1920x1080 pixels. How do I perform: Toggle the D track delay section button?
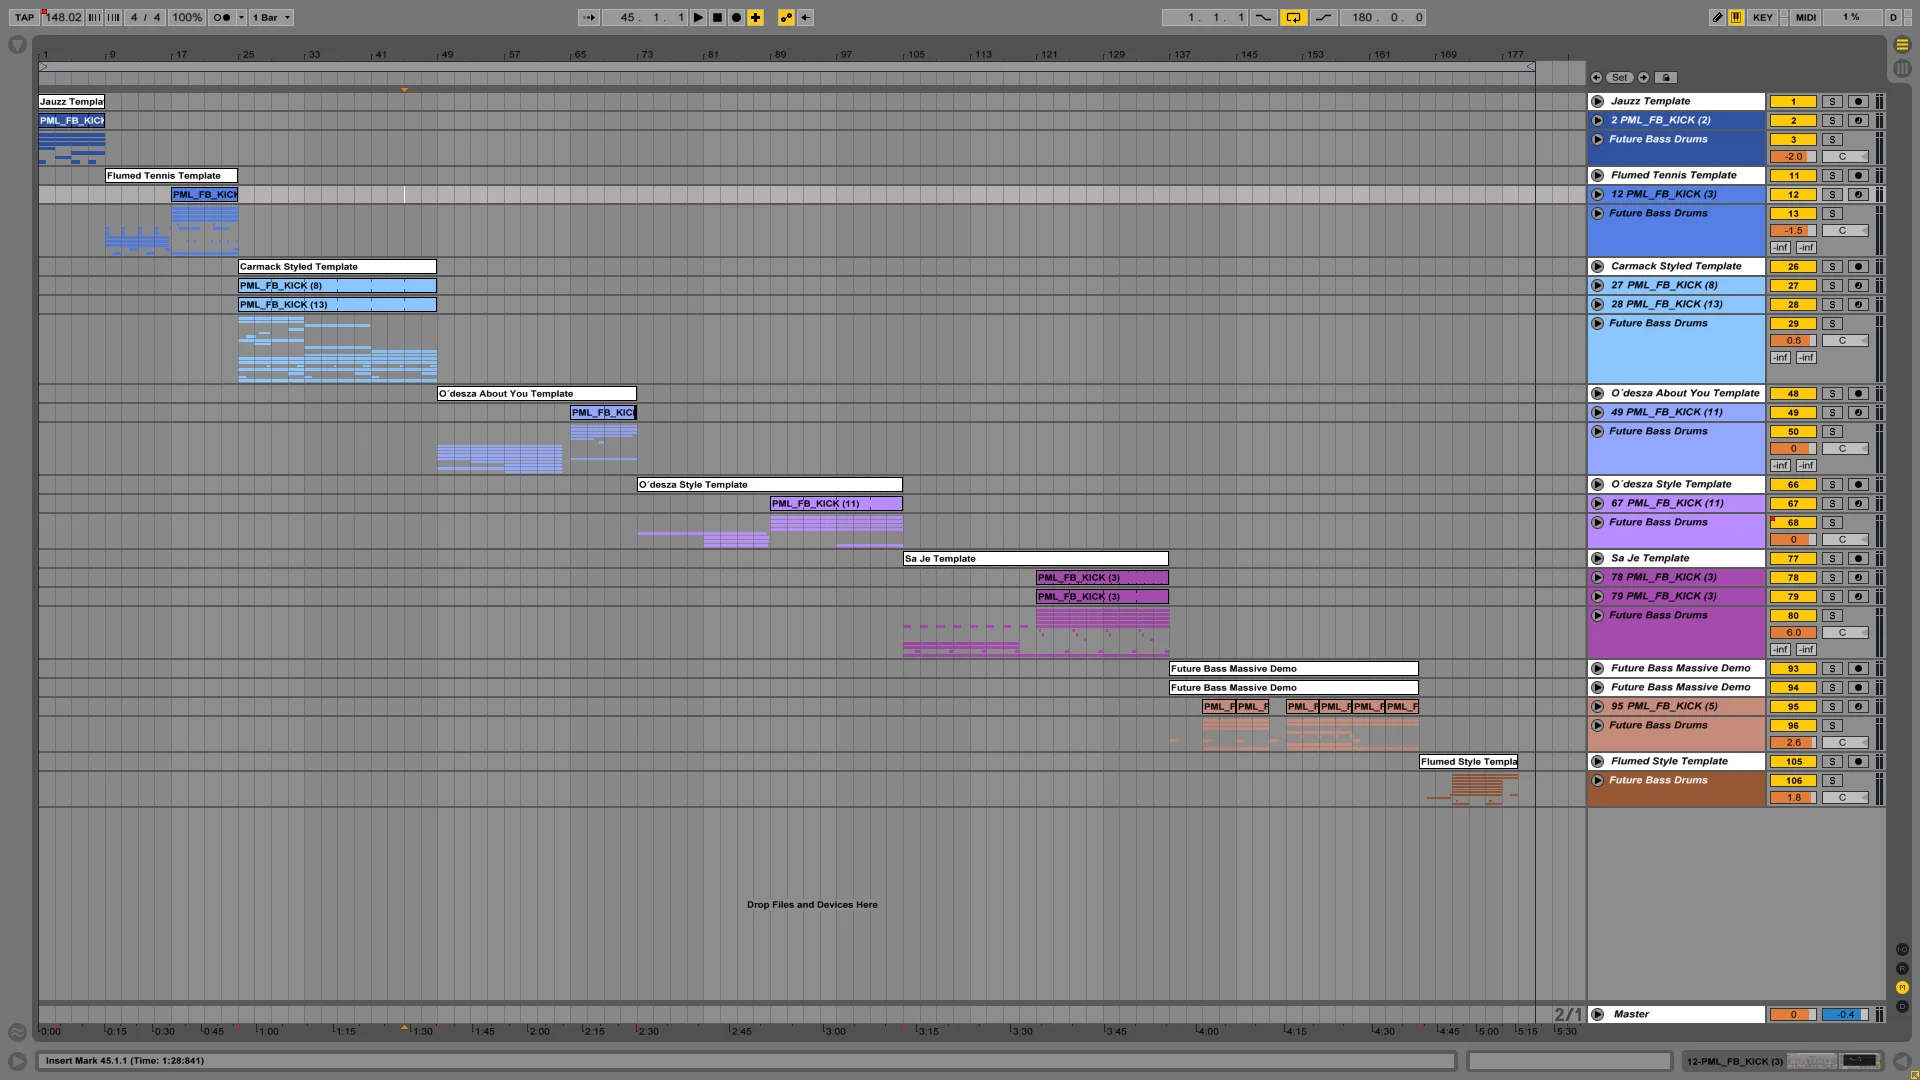pyautogui.click(x=1902, y=1006)
